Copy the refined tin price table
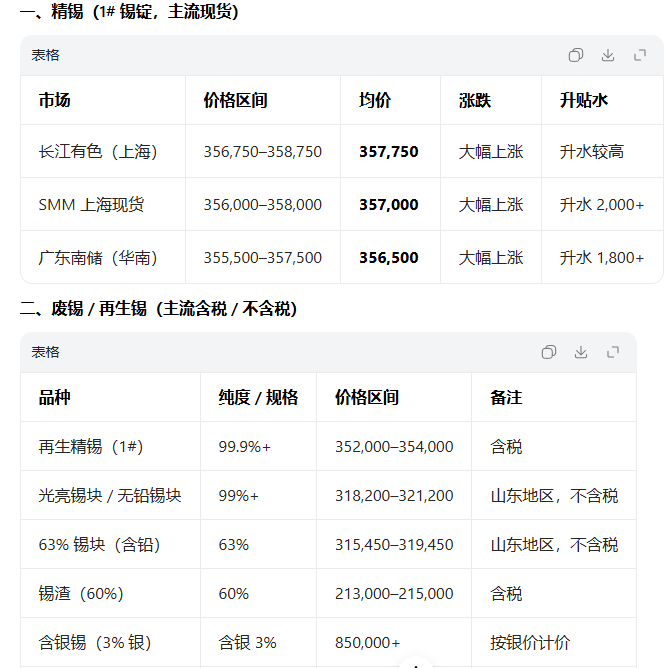 point(576,55)
